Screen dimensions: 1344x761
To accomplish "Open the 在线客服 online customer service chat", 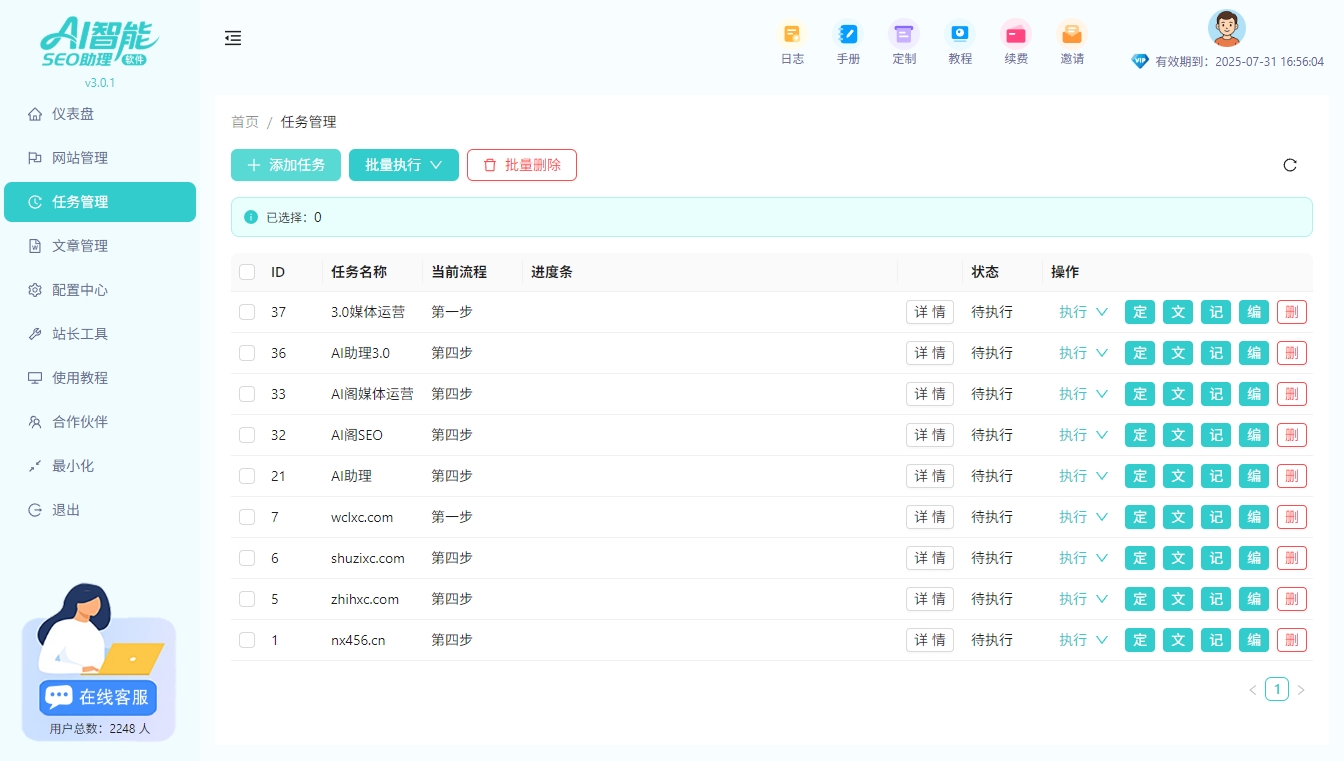I will [97, 697].
